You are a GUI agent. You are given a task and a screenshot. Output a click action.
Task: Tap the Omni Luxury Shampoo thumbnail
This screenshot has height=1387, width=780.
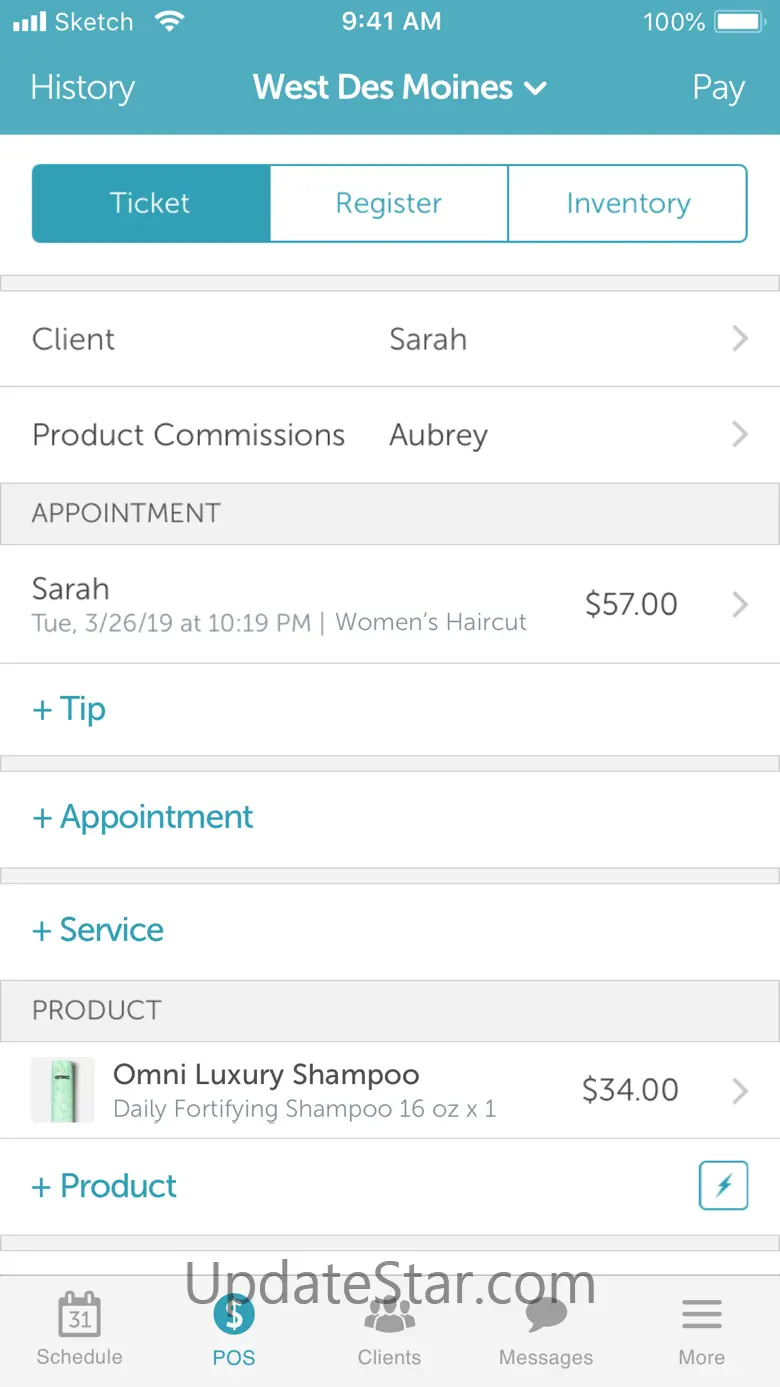click(63, 1090)
